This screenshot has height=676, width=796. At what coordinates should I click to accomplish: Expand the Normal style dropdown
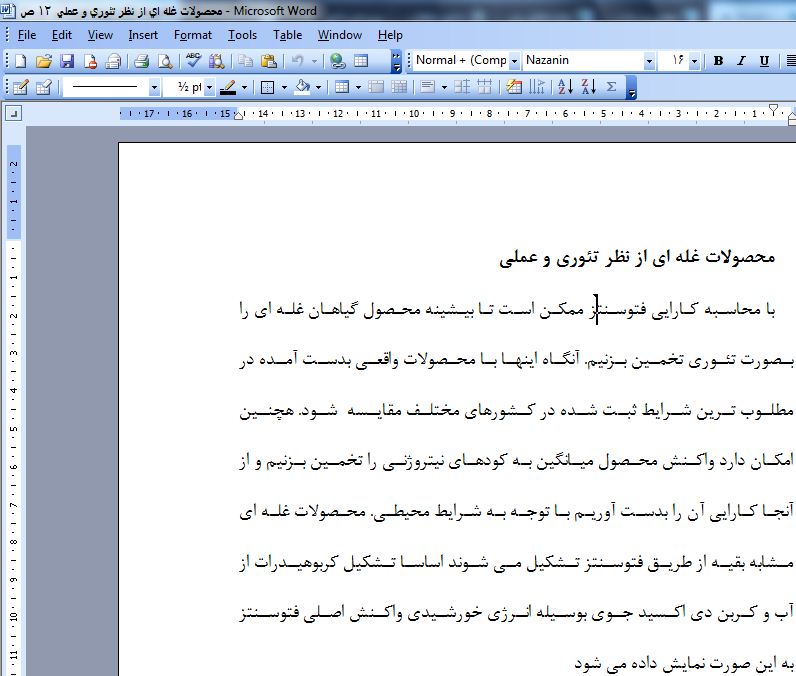click(x=514, y=61)
